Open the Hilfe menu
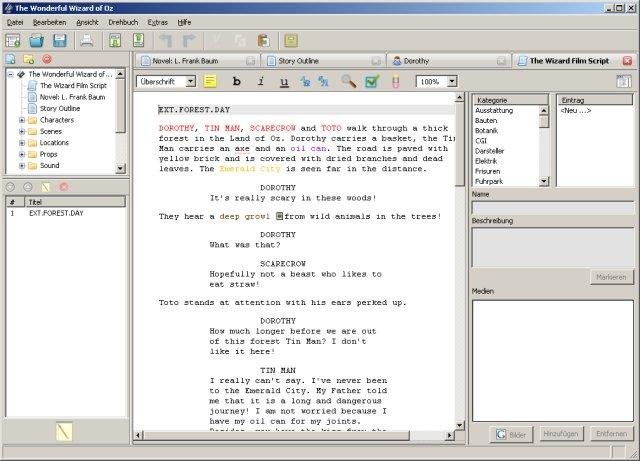 pyautogui.click(x=184, y=22)
